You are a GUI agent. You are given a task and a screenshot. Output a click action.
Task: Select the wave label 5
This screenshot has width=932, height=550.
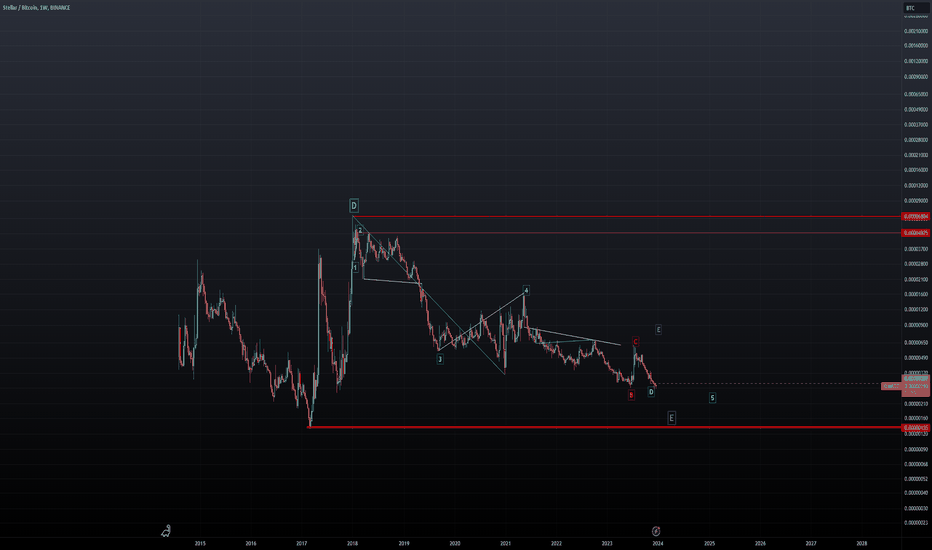(x=712, y=398)
